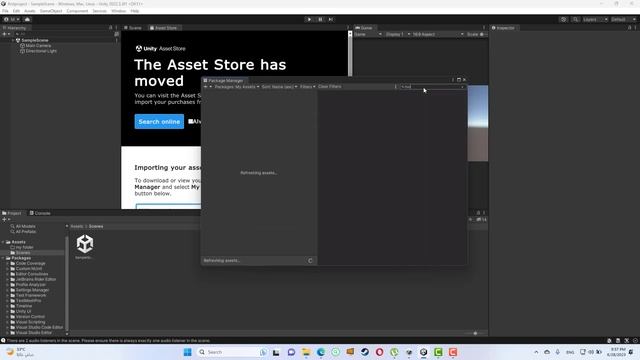Open the File menu
640x360 pixels.
point(5,11)
